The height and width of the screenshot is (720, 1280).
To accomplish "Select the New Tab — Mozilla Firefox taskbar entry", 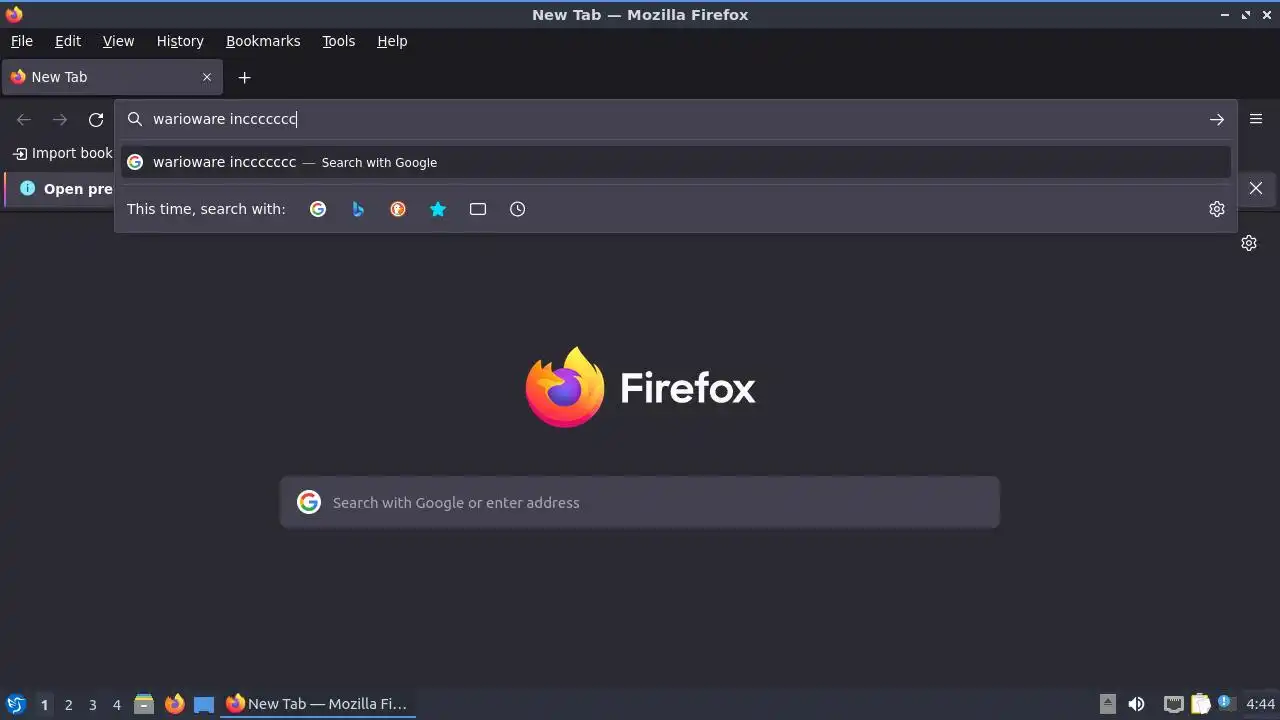I will (x=318, y=704).
